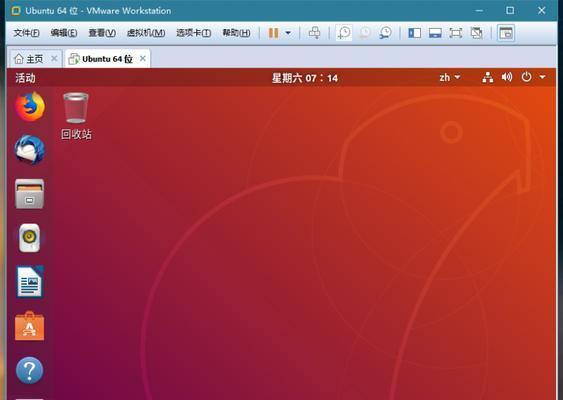Minimize the VMware Workstation window
This screenshot has height=400, width=563.
(x=479, y=11)
